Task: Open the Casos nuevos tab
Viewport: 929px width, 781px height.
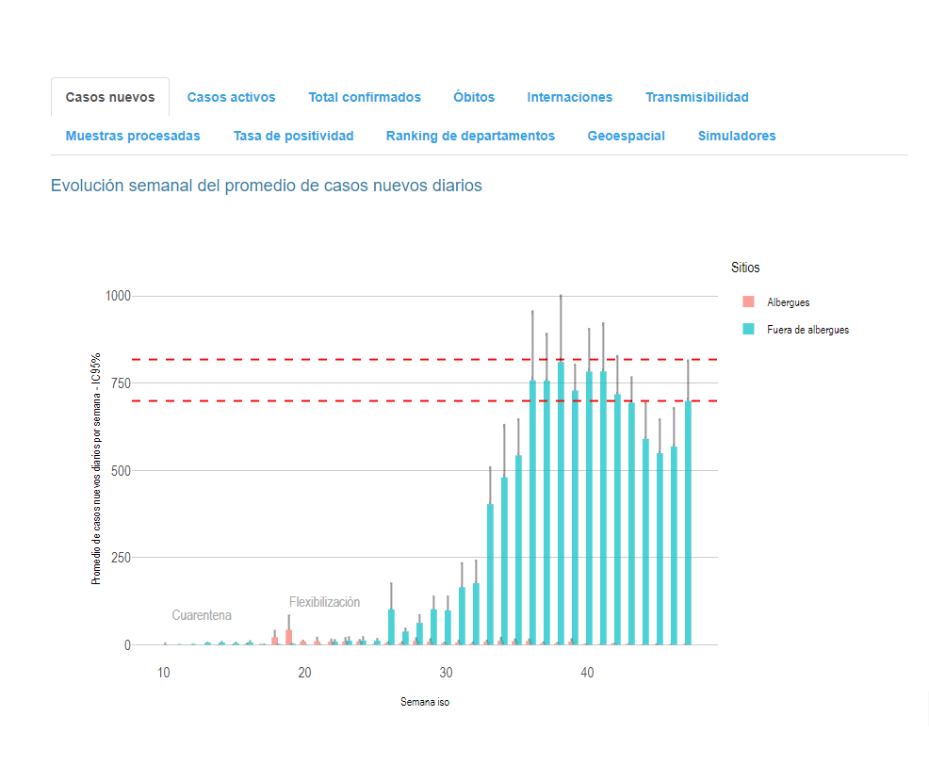Action: (110, 97)
